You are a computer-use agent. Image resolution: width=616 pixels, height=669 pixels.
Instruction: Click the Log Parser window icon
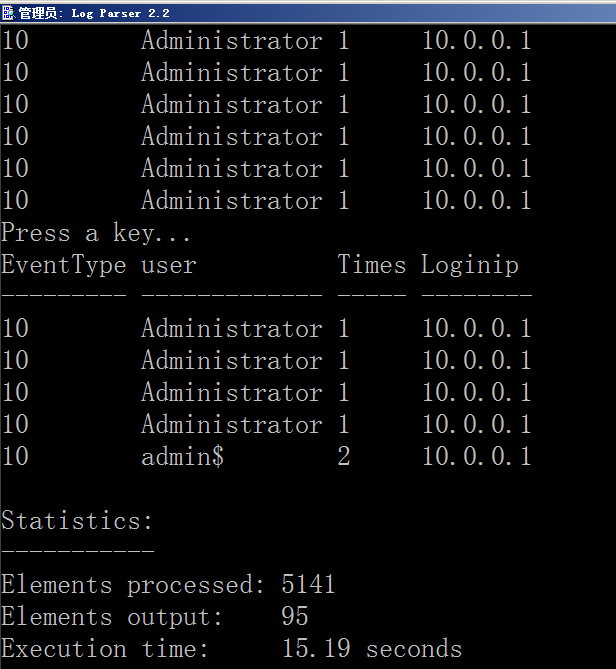tap(8, 13)
